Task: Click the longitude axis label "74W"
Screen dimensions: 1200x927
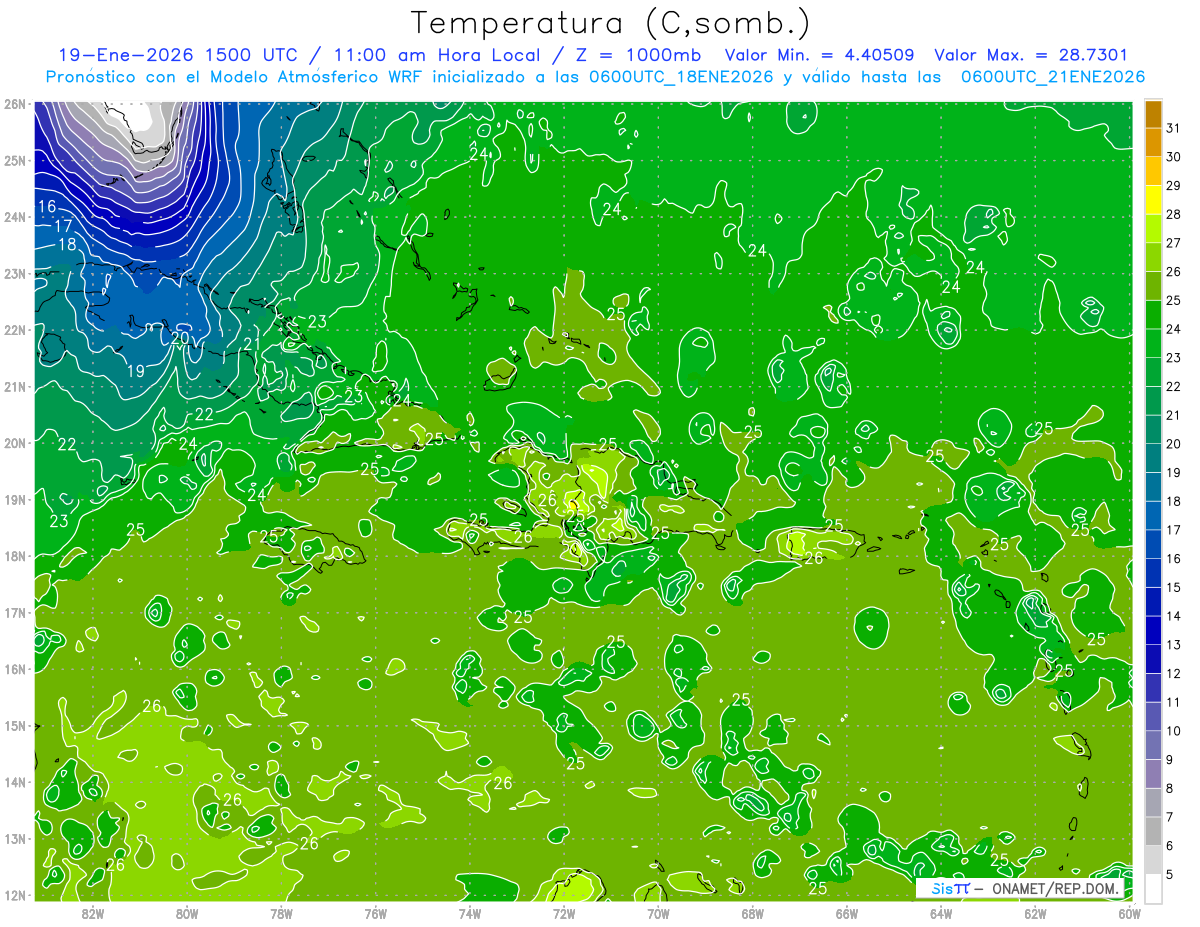Action: [x=470, y=914]
